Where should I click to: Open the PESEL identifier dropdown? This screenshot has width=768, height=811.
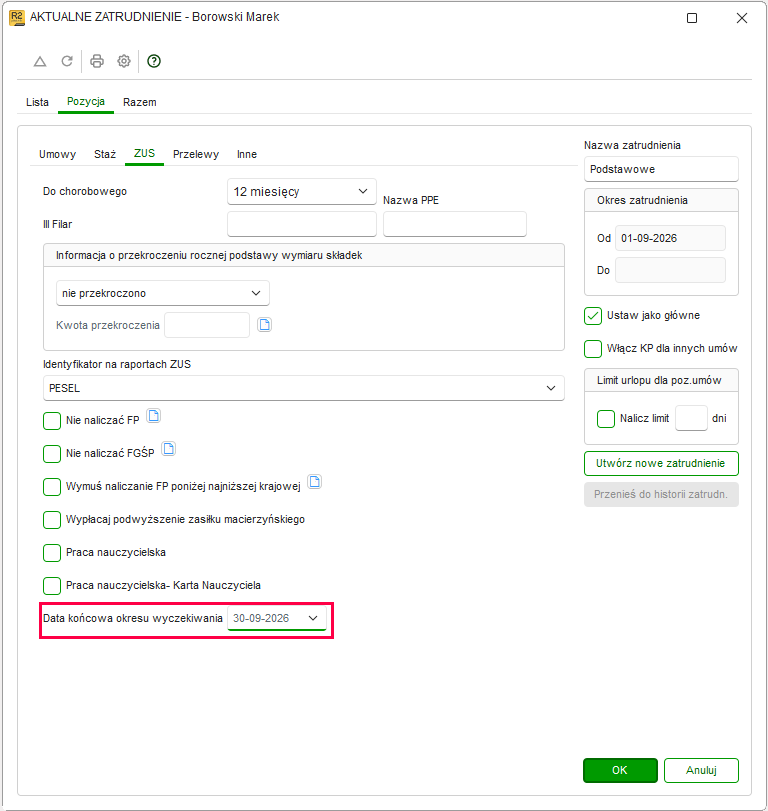(304, 388)
